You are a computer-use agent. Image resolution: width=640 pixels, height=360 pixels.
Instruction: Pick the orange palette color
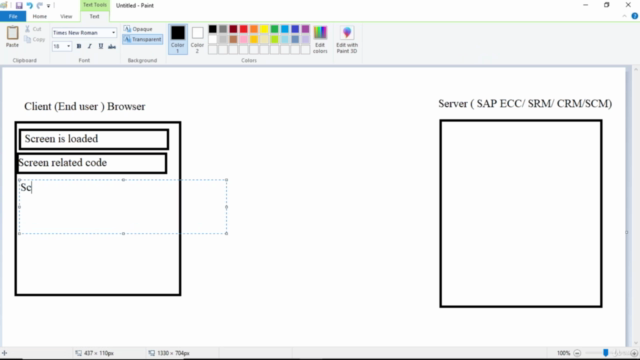click(x=254, y=29)
